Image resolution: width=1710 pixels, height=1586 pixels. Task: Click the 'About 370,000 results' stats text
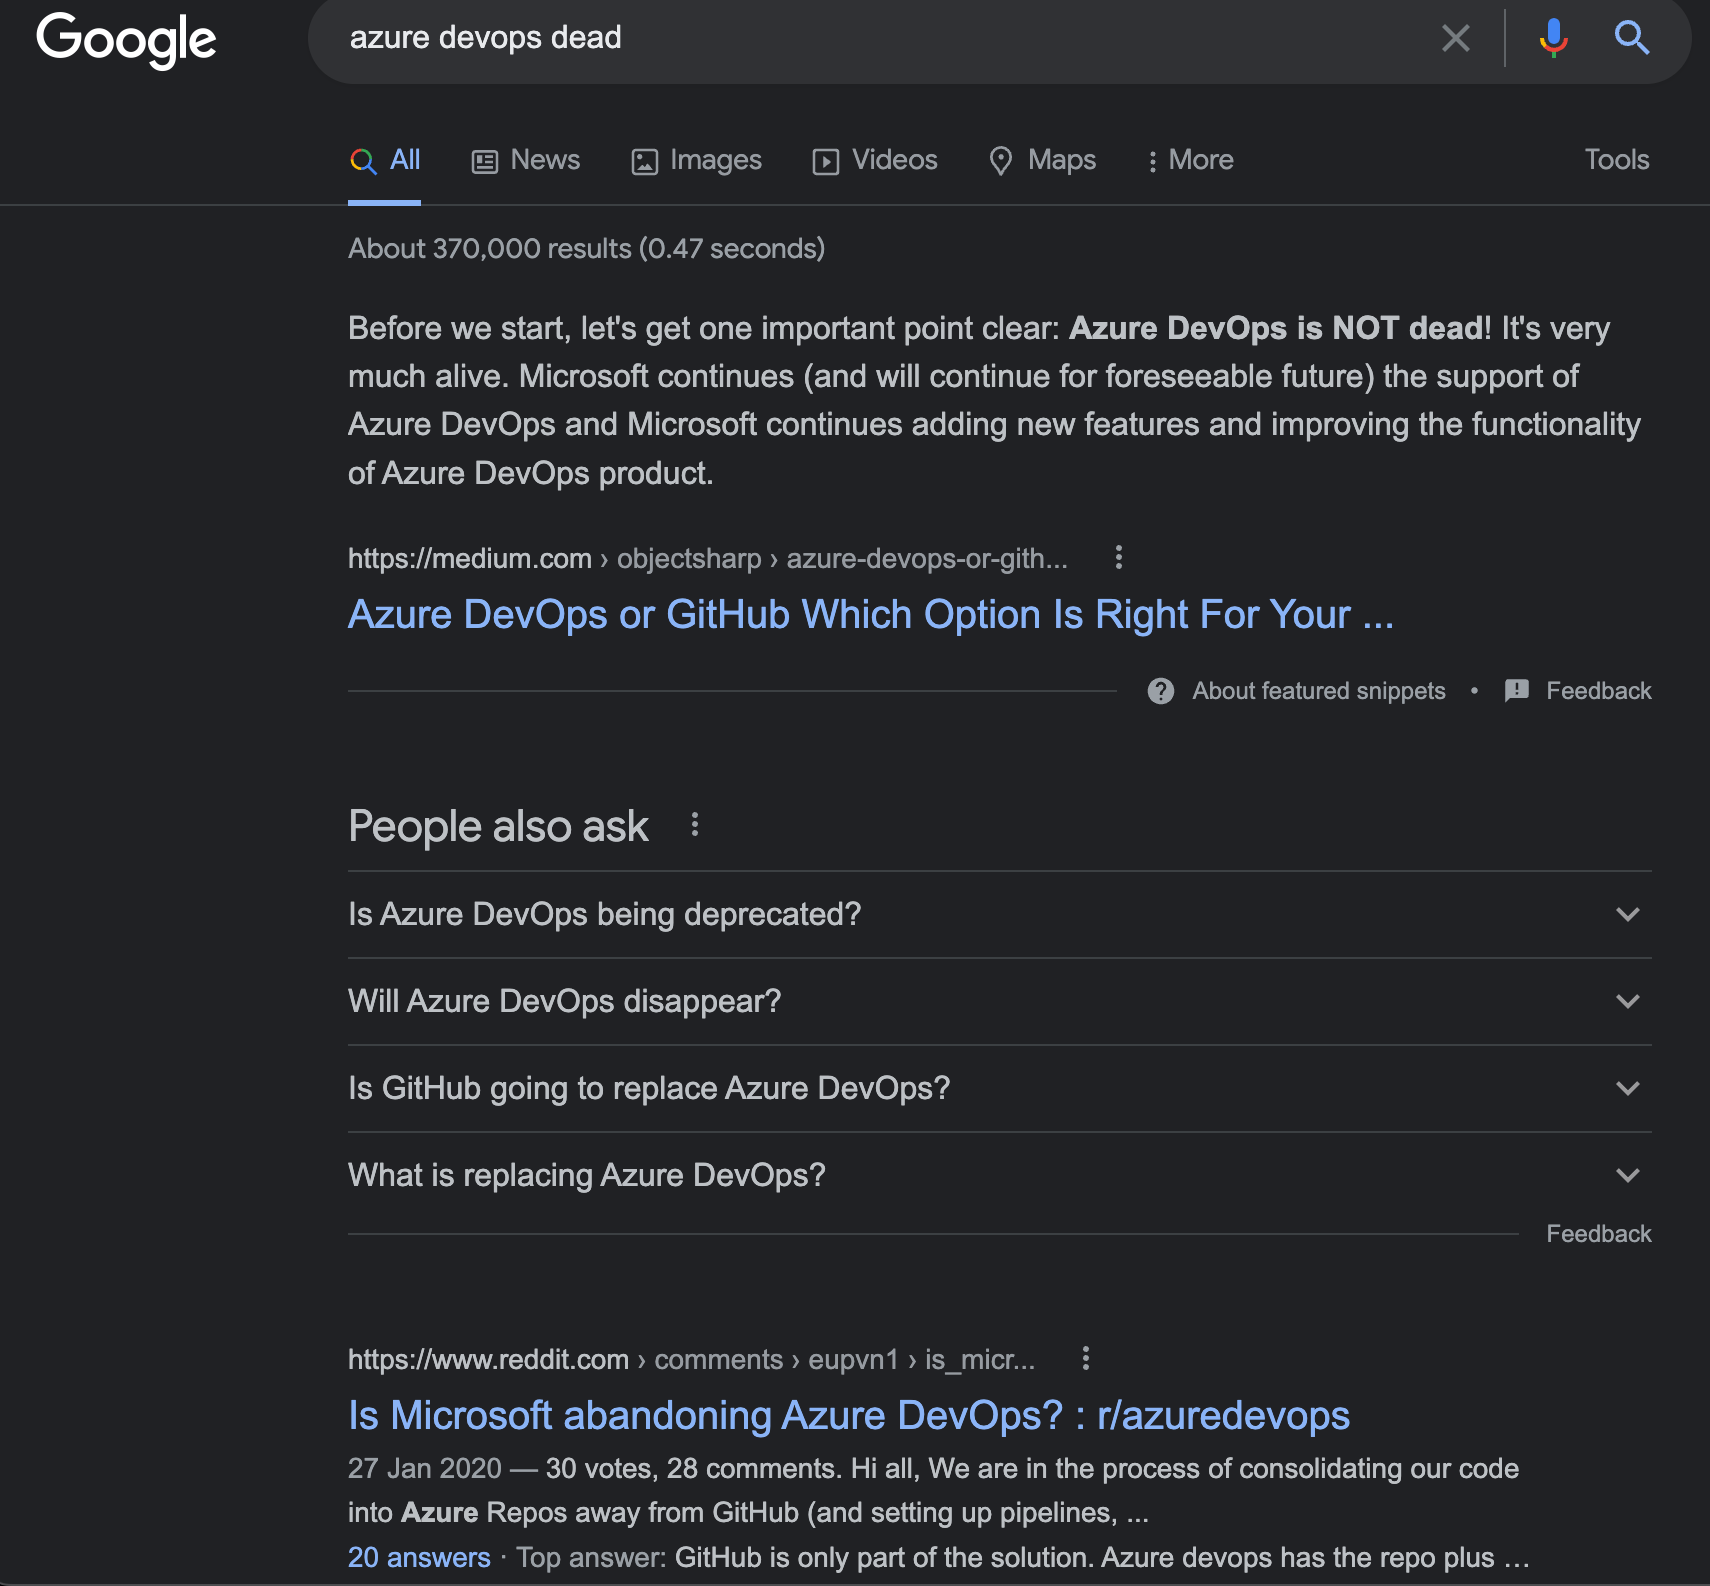586,248
